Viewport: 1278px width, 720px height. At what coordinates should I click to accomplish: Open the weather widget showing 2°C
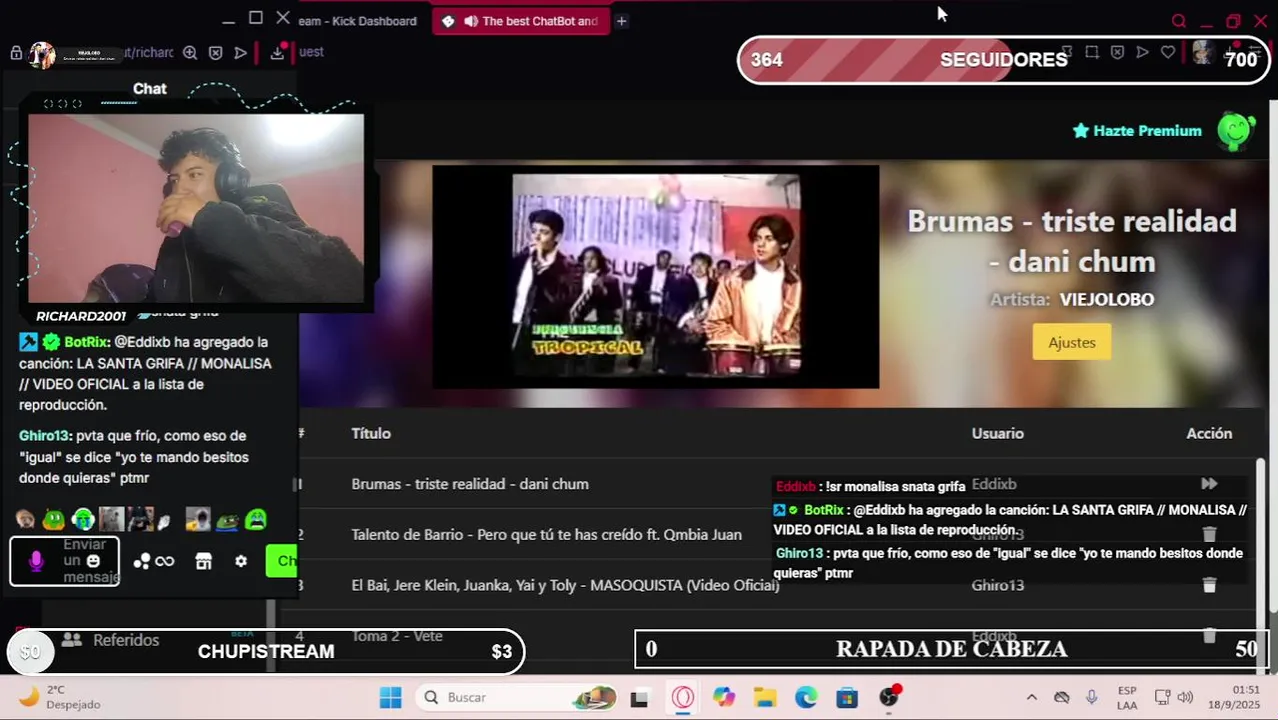60,697
